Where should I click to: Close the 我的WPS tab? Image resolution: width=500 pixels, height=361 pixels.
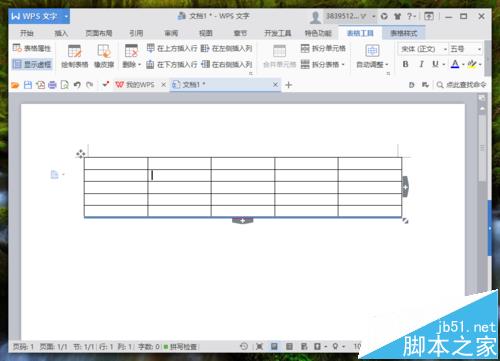(163, 85)
